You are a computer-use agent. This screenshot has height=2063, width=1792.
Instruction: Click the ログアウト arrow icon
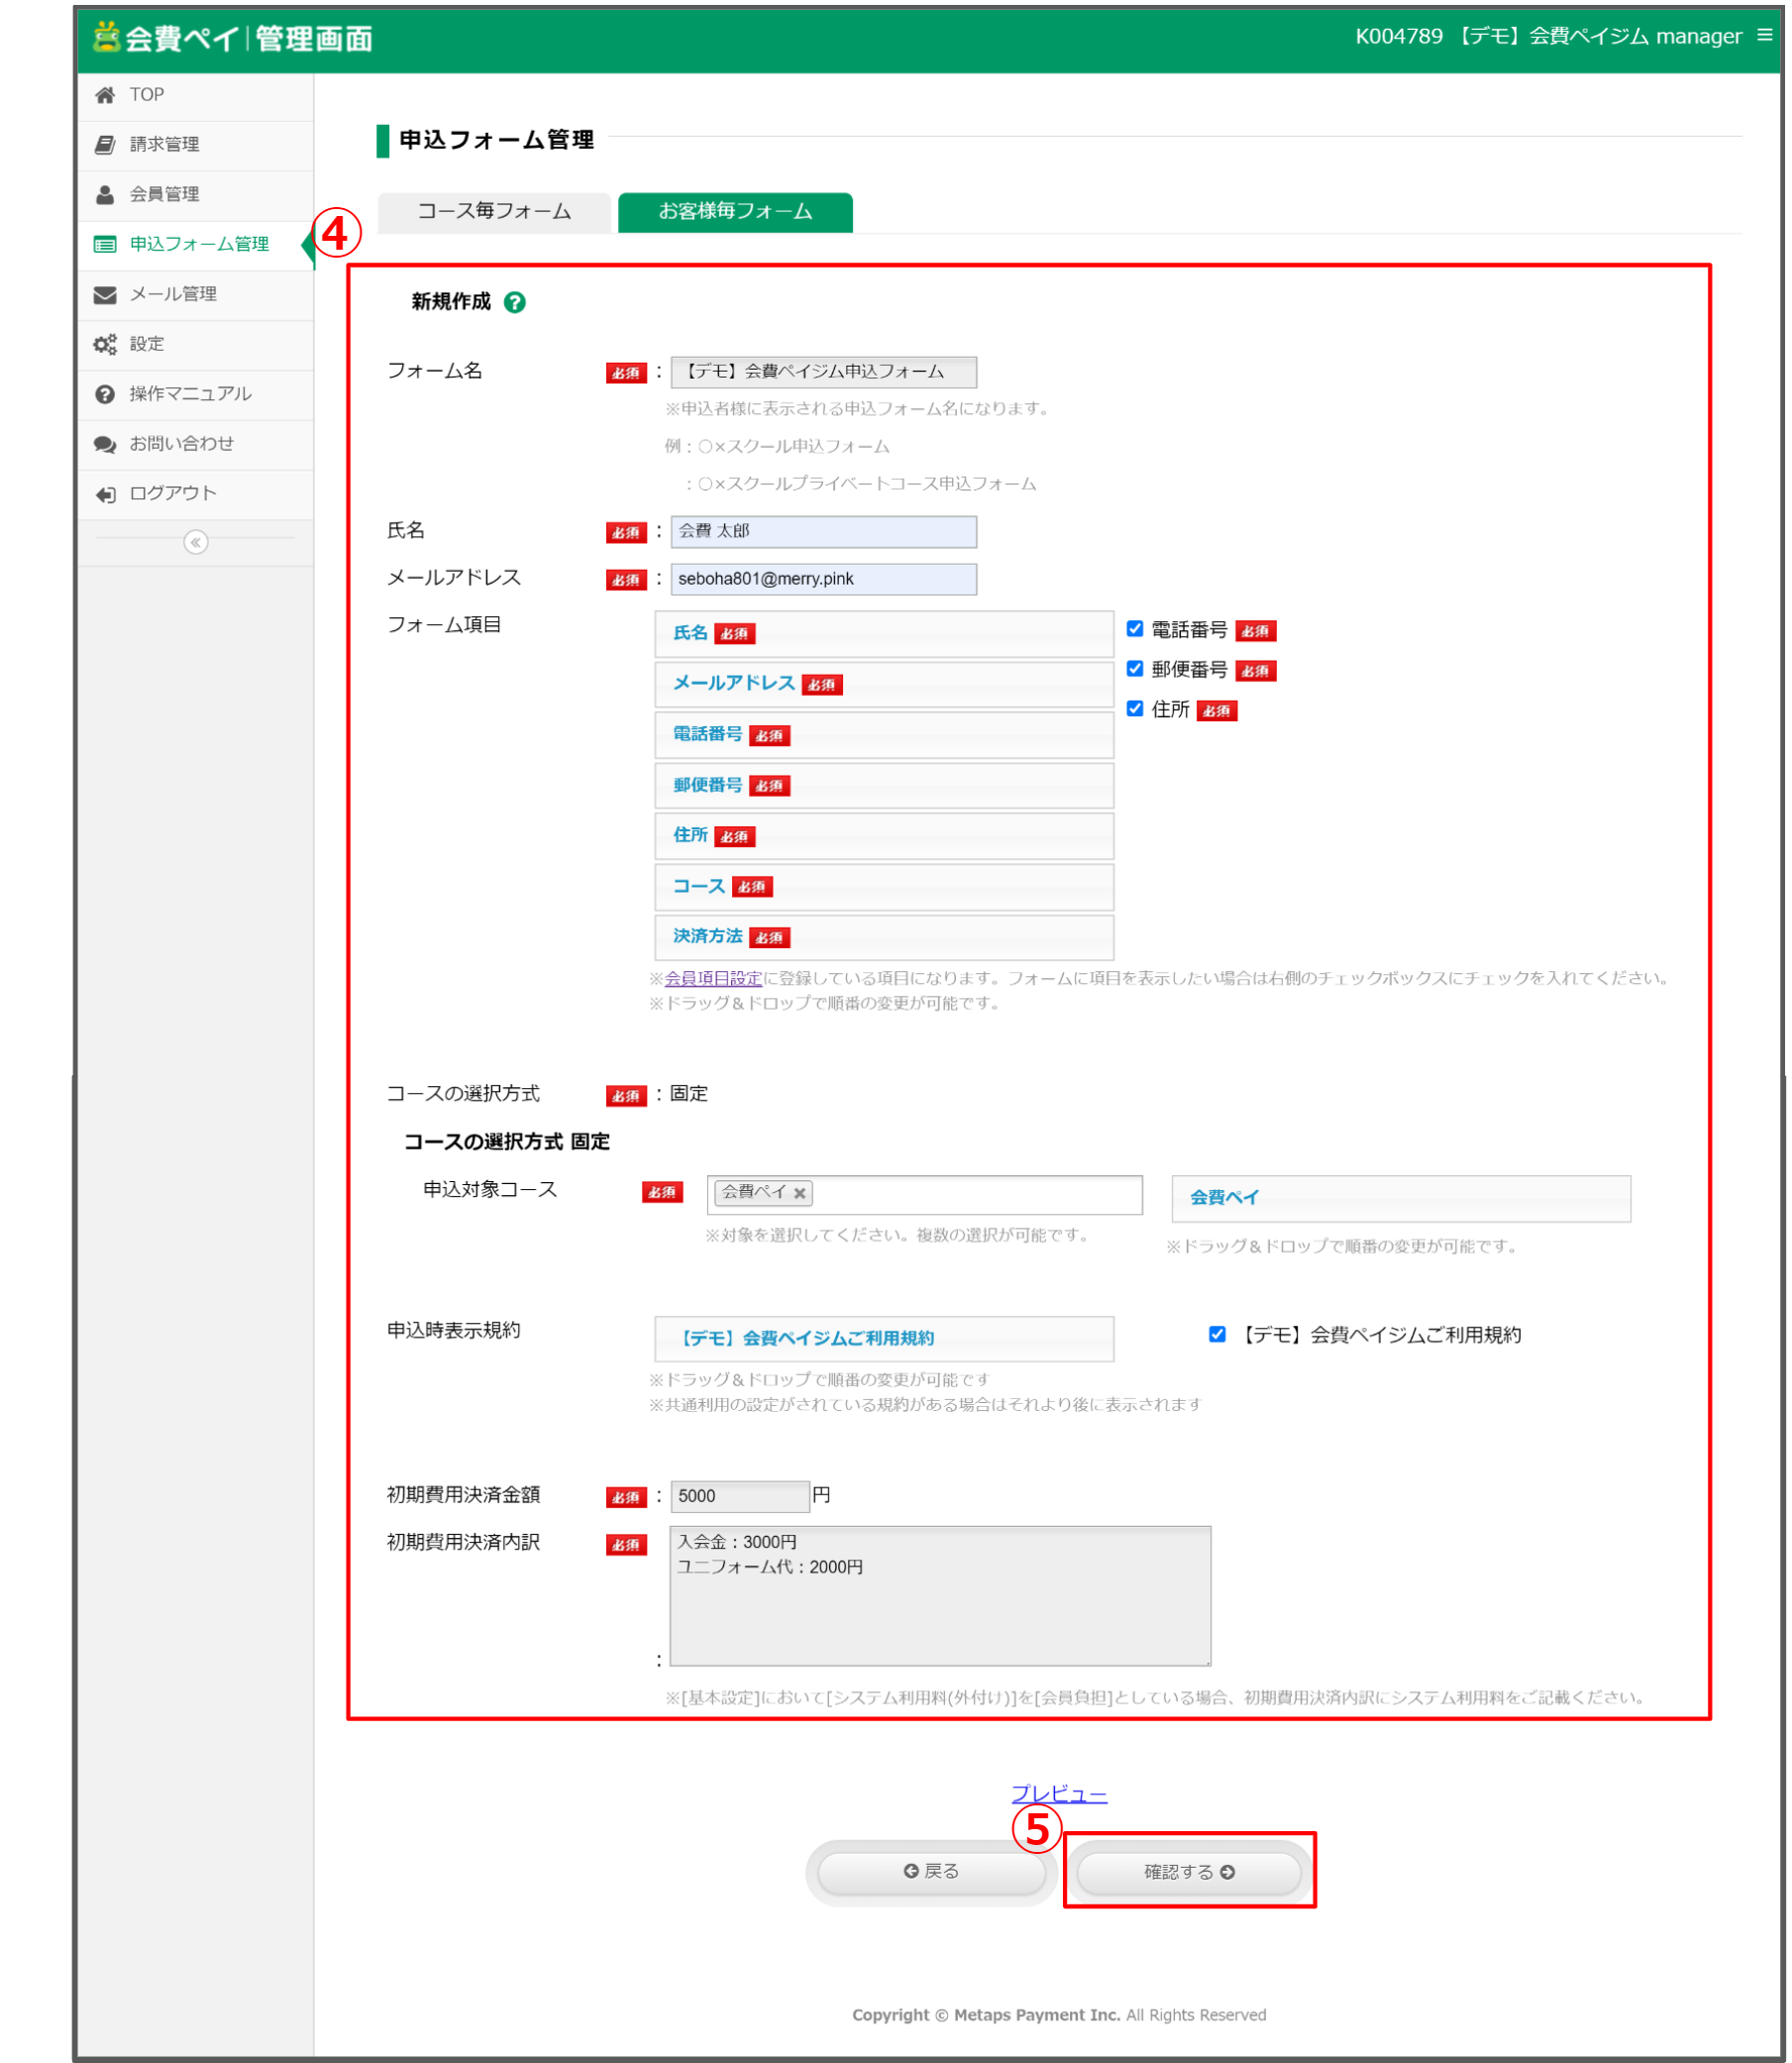(105, 495)
